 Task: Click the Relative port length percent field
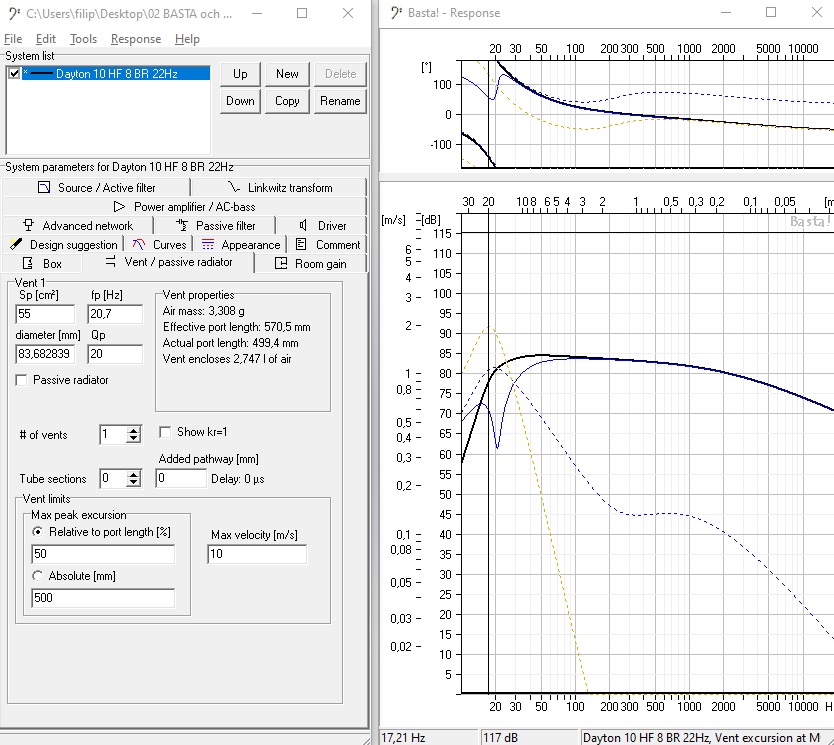click(x=103, y=554)
